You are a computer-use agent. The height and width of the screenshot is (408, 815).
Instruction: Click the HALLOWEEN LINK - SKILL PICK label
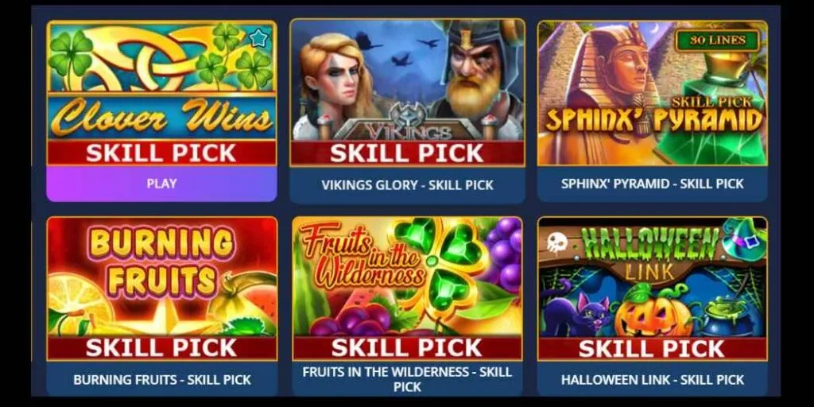tap(652, 380)
